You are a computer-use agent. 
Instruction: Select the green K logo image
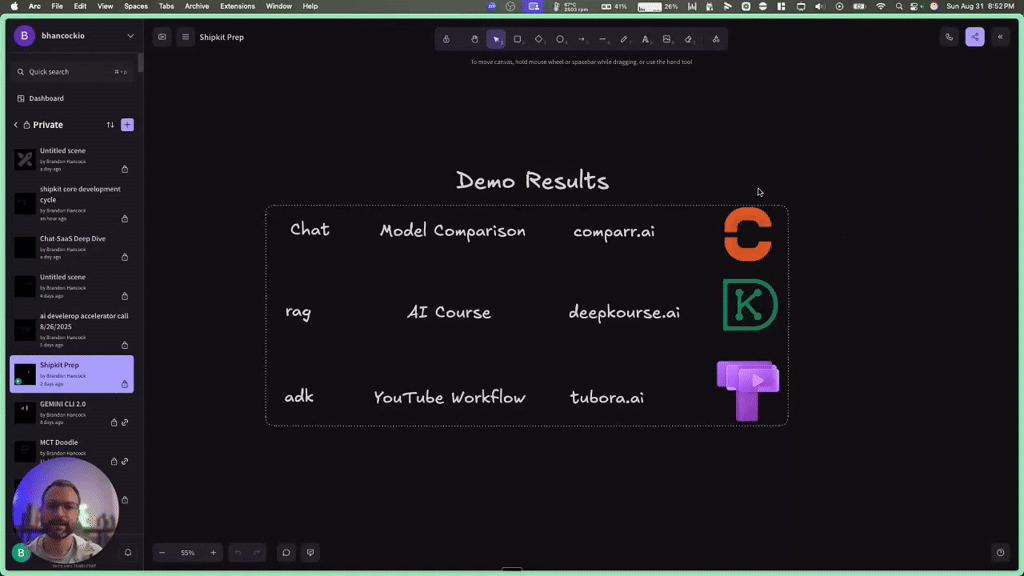pyautogui.click(x=750, y=305)
